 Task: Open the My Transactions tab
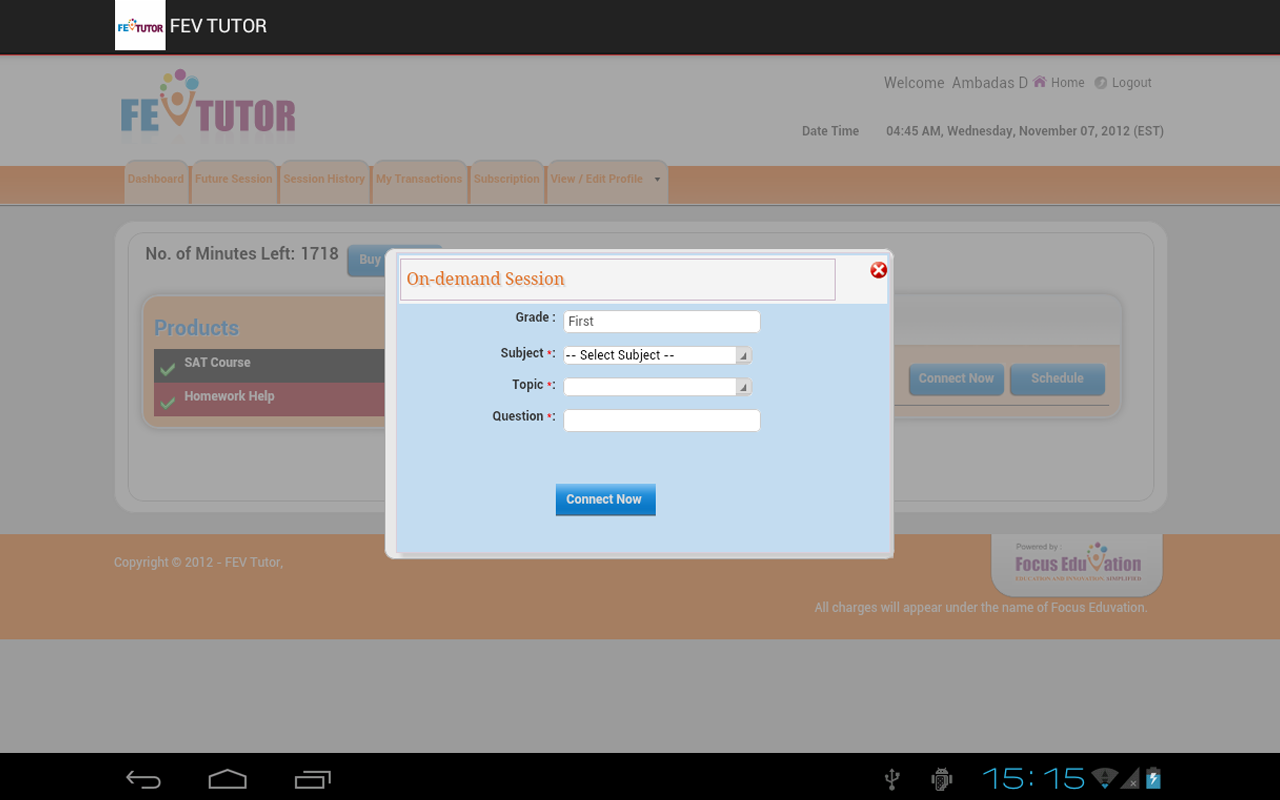(419, 178)
